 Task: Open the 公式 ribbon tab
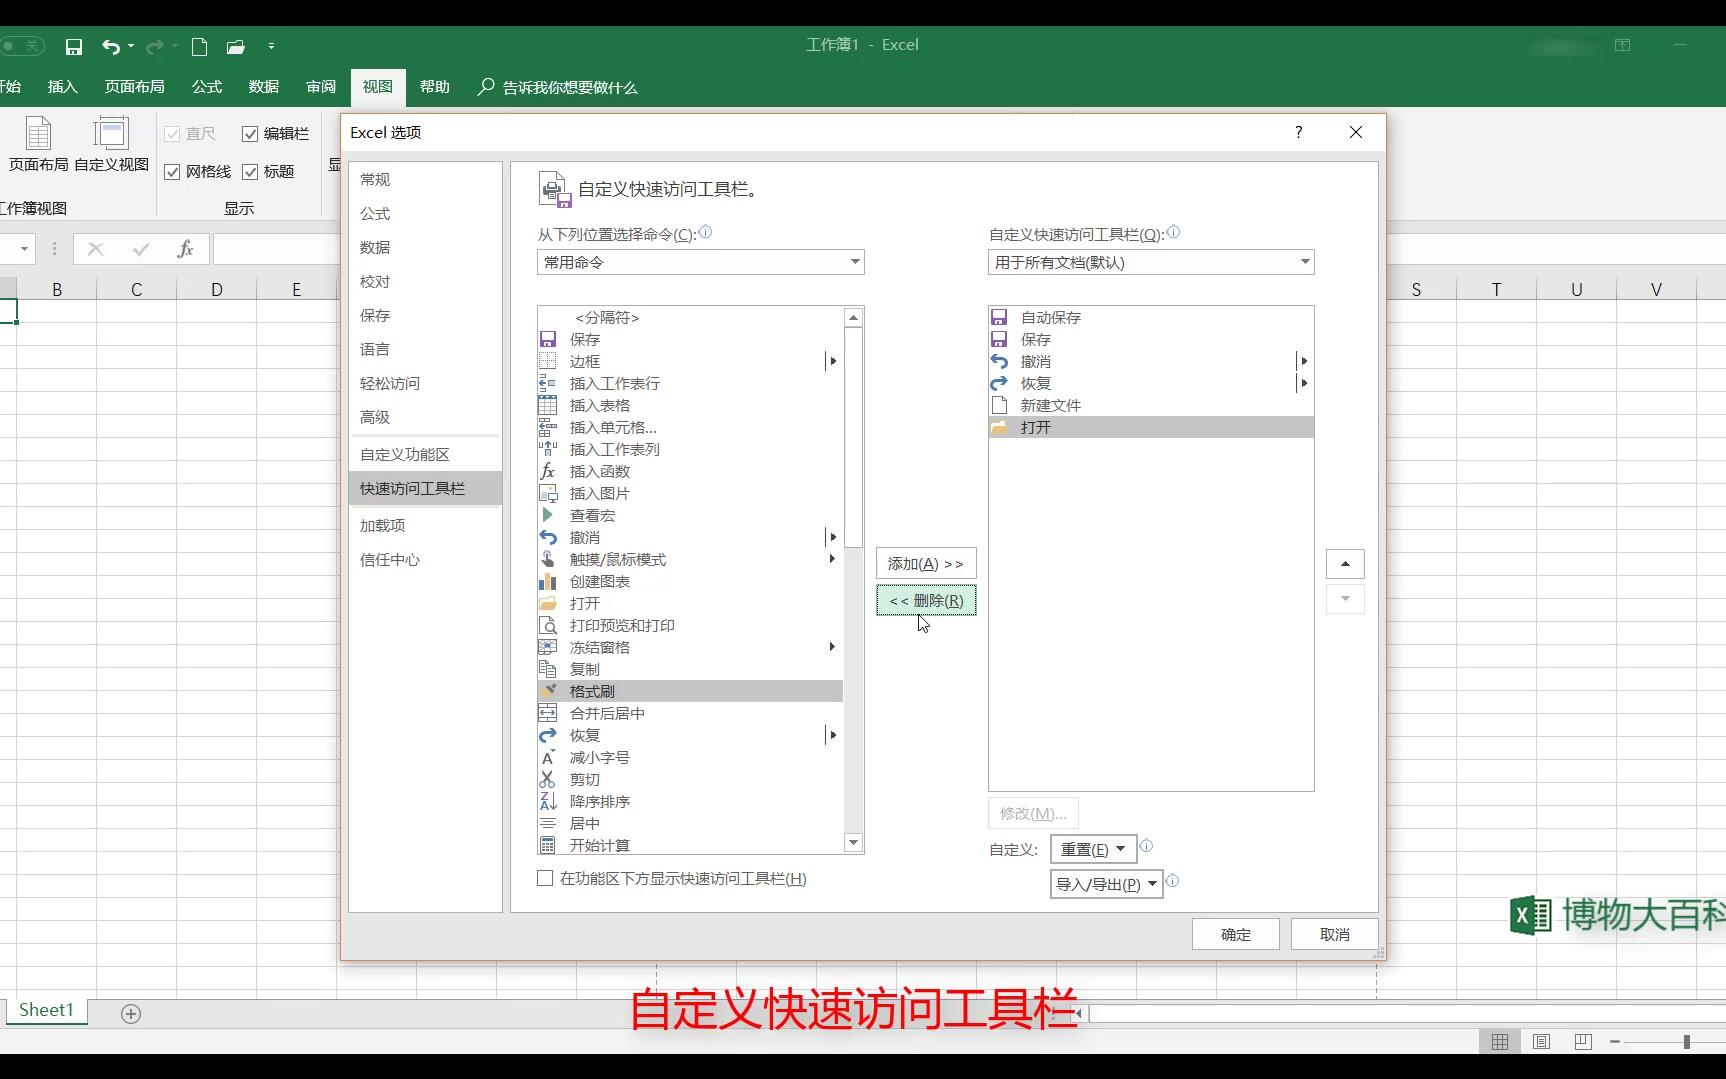click(x=207, y=87)
